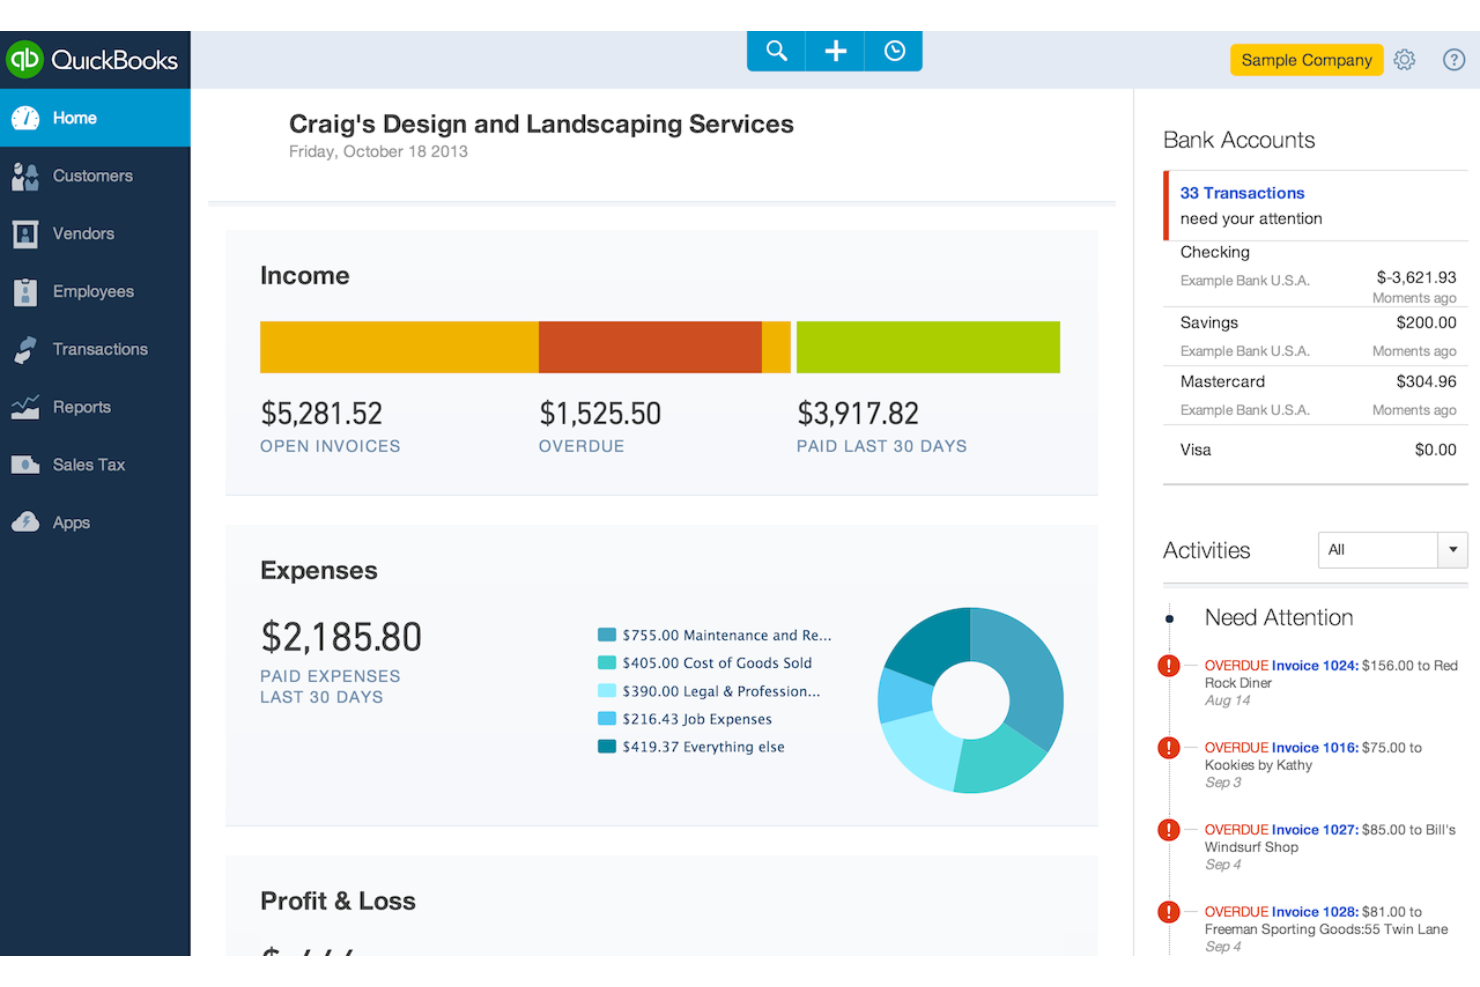Click the Apps cloud icon

point(25,522)
